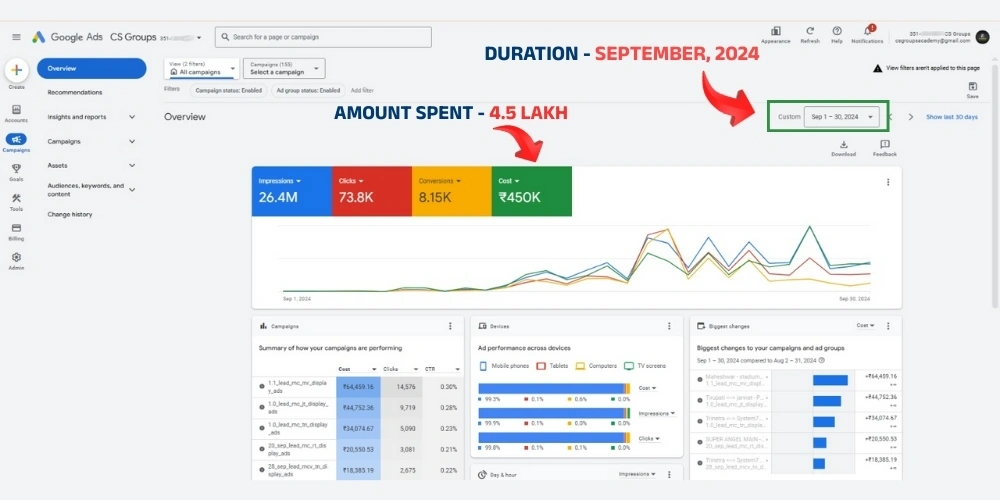Click the Add filter button
Image resolution: width=1000 pixels, height=500 pixels.
click(362, 90)
